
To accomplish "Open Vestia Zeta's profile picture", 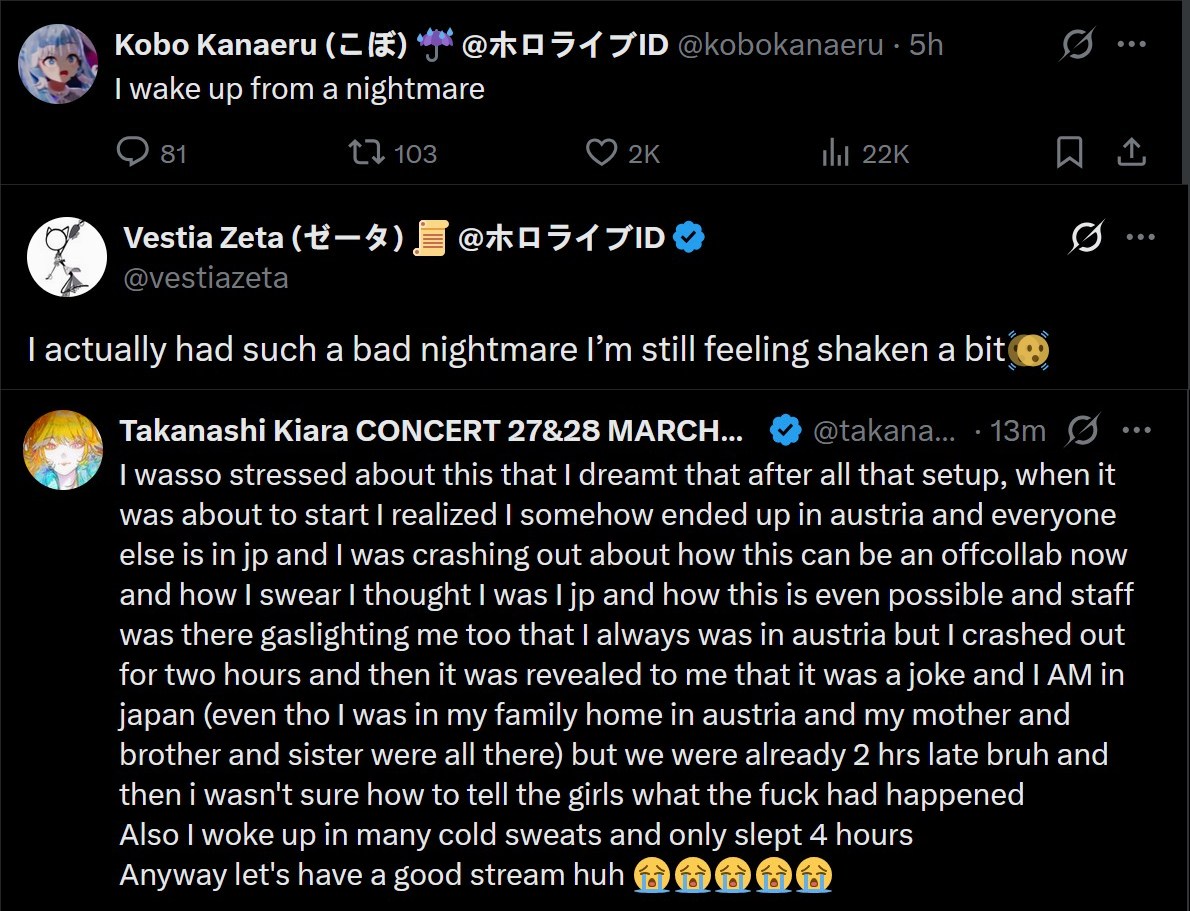I will pos(66,256).
